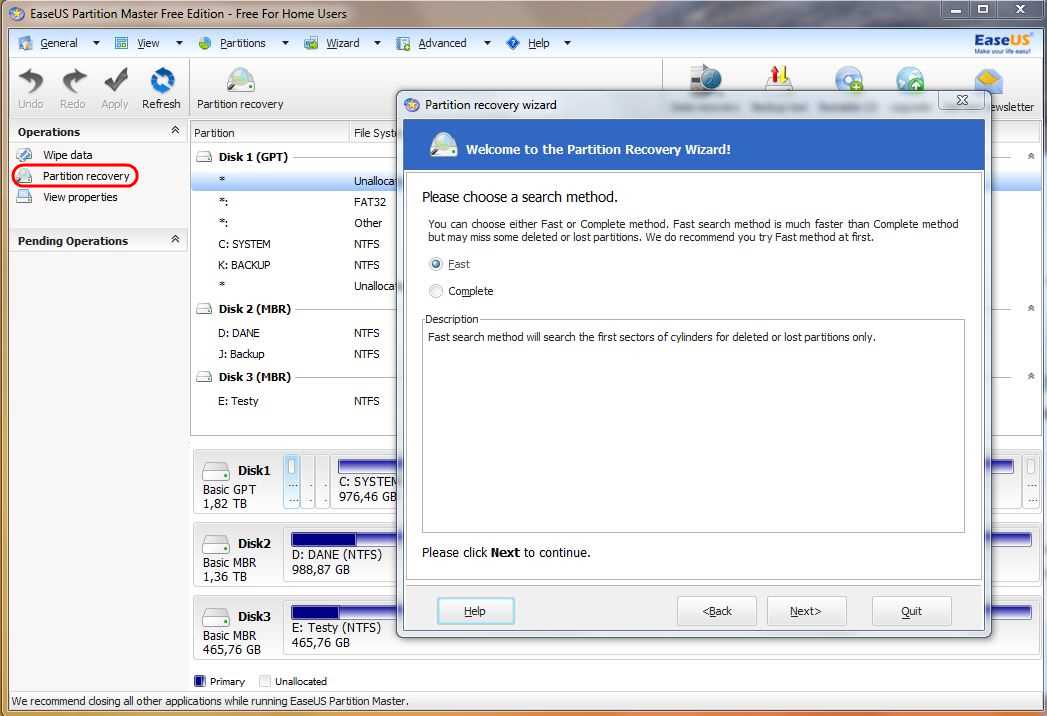Select the Other file system partition row
The image size is (1047, 716).
(294, 223)
